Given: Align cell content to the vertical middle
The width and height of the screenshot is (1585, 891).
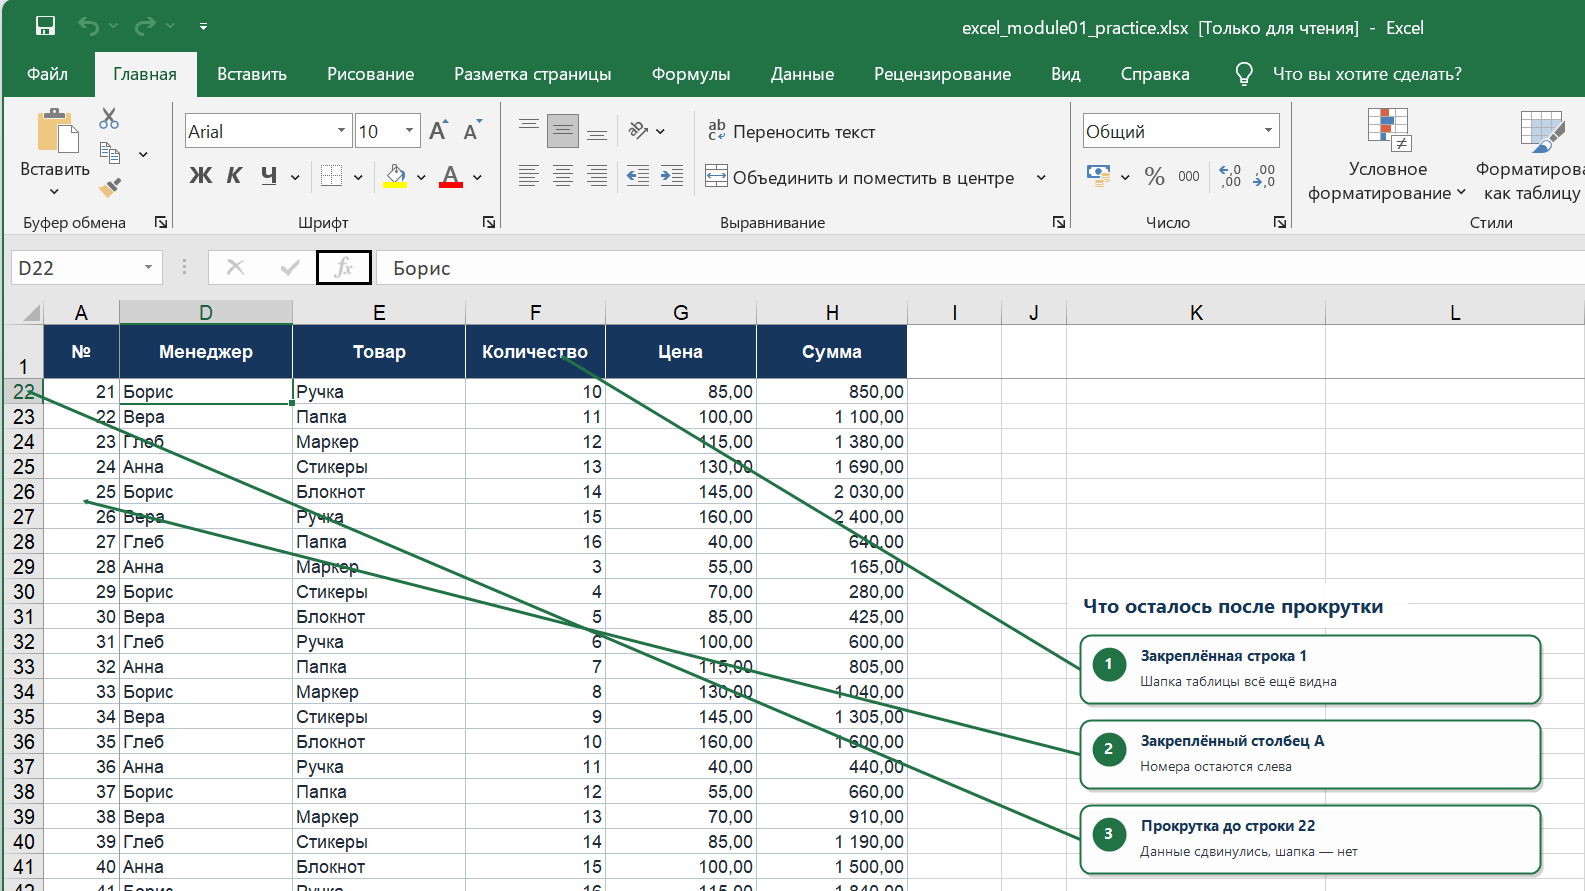Looking at the screenshot, I should [563, 130].
